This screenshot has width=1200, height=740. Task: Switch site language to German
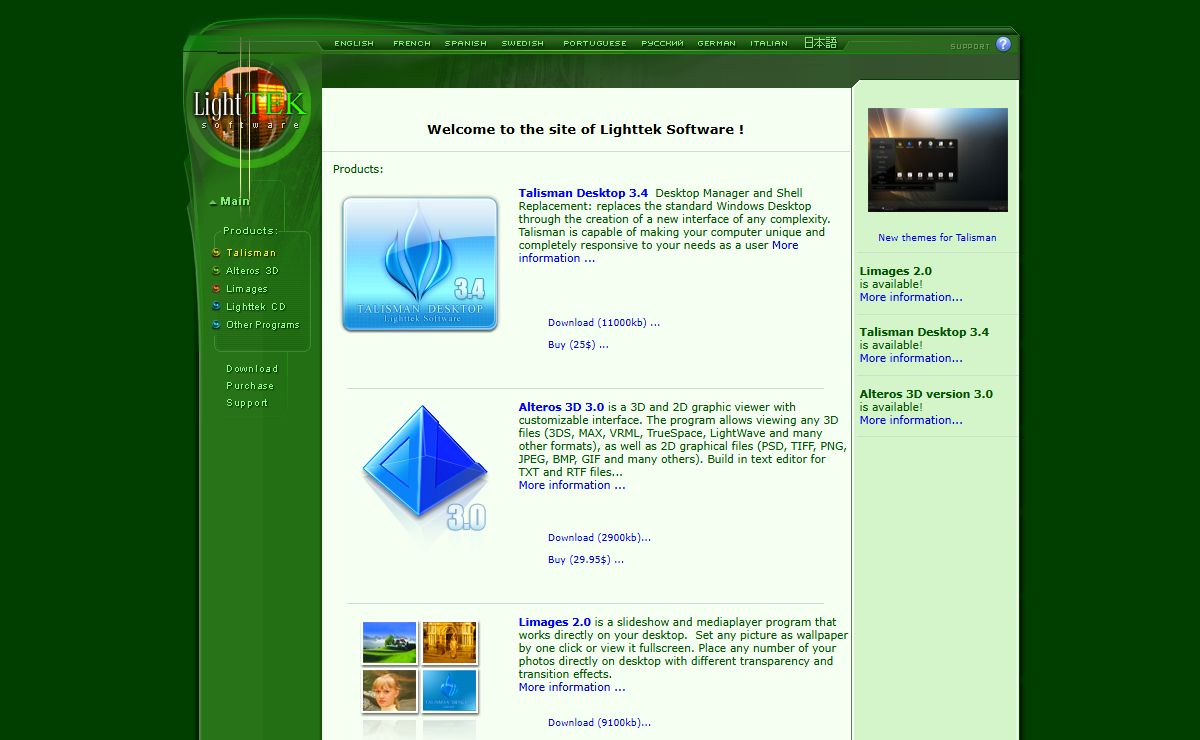point(717,44)
